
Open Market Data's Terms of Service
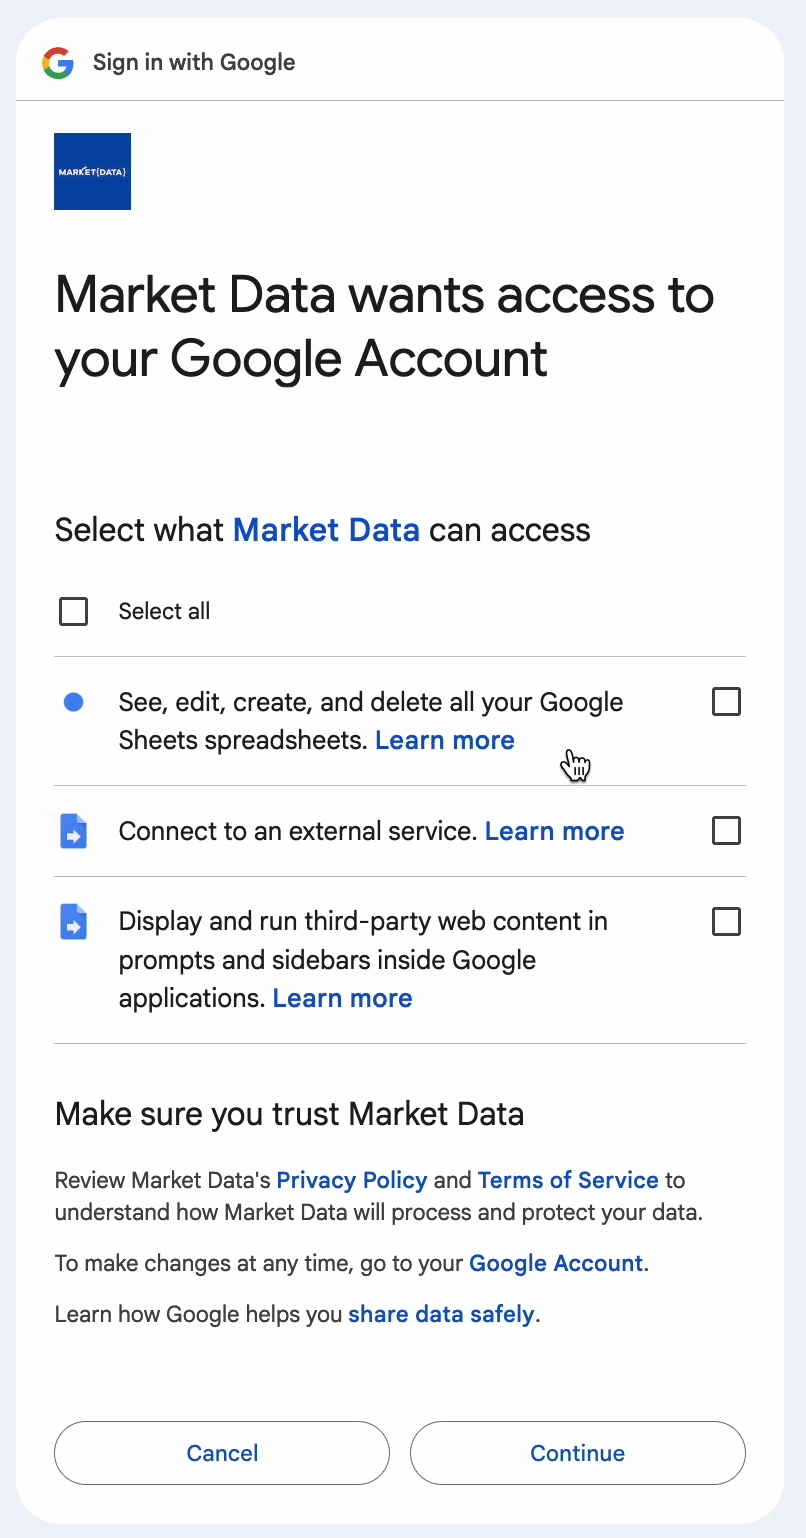click(567, 1180)
